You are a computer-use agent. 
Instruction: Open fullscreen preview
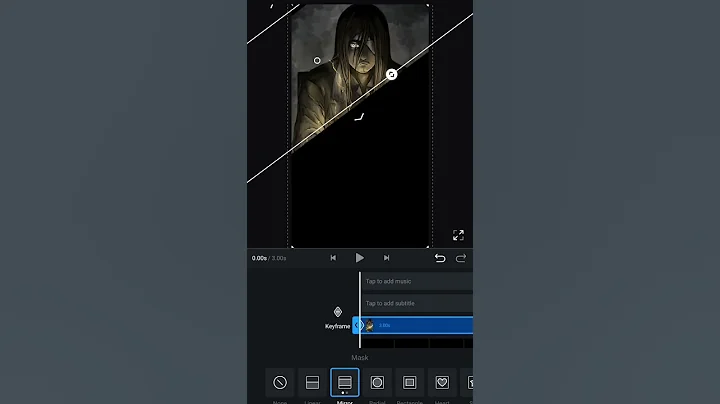[x=458, y=235]
